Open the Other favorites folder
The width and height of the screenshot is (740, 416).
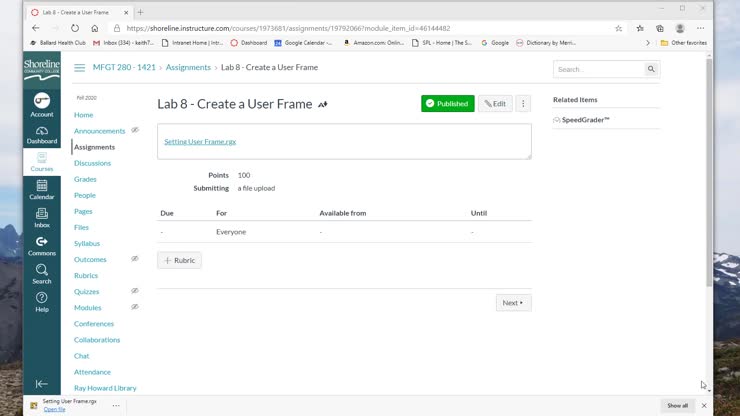683,43
